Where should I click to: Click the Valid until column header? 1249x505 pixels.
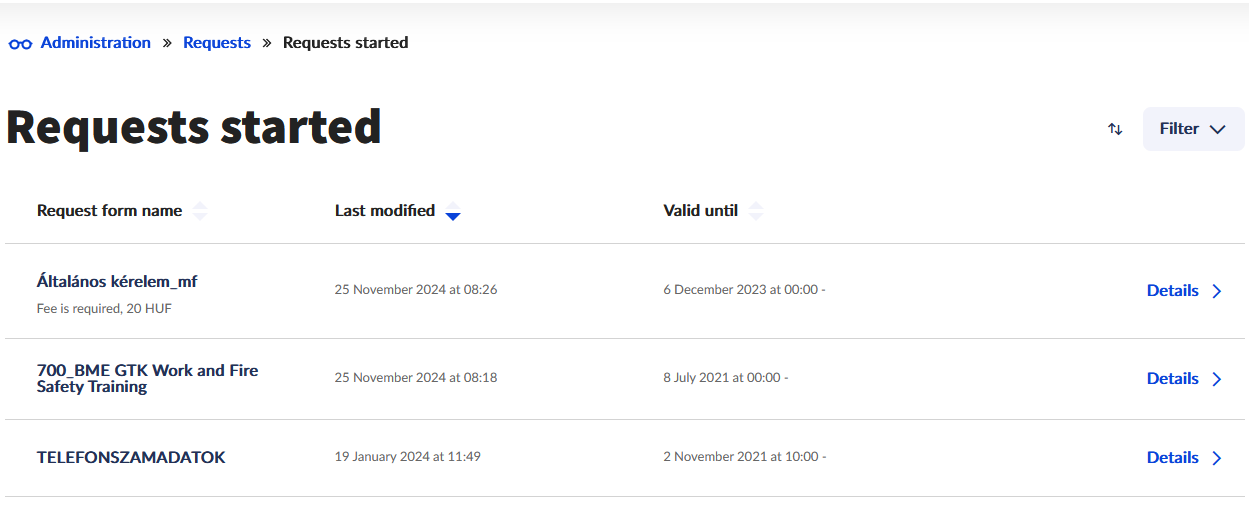[700, 211]
